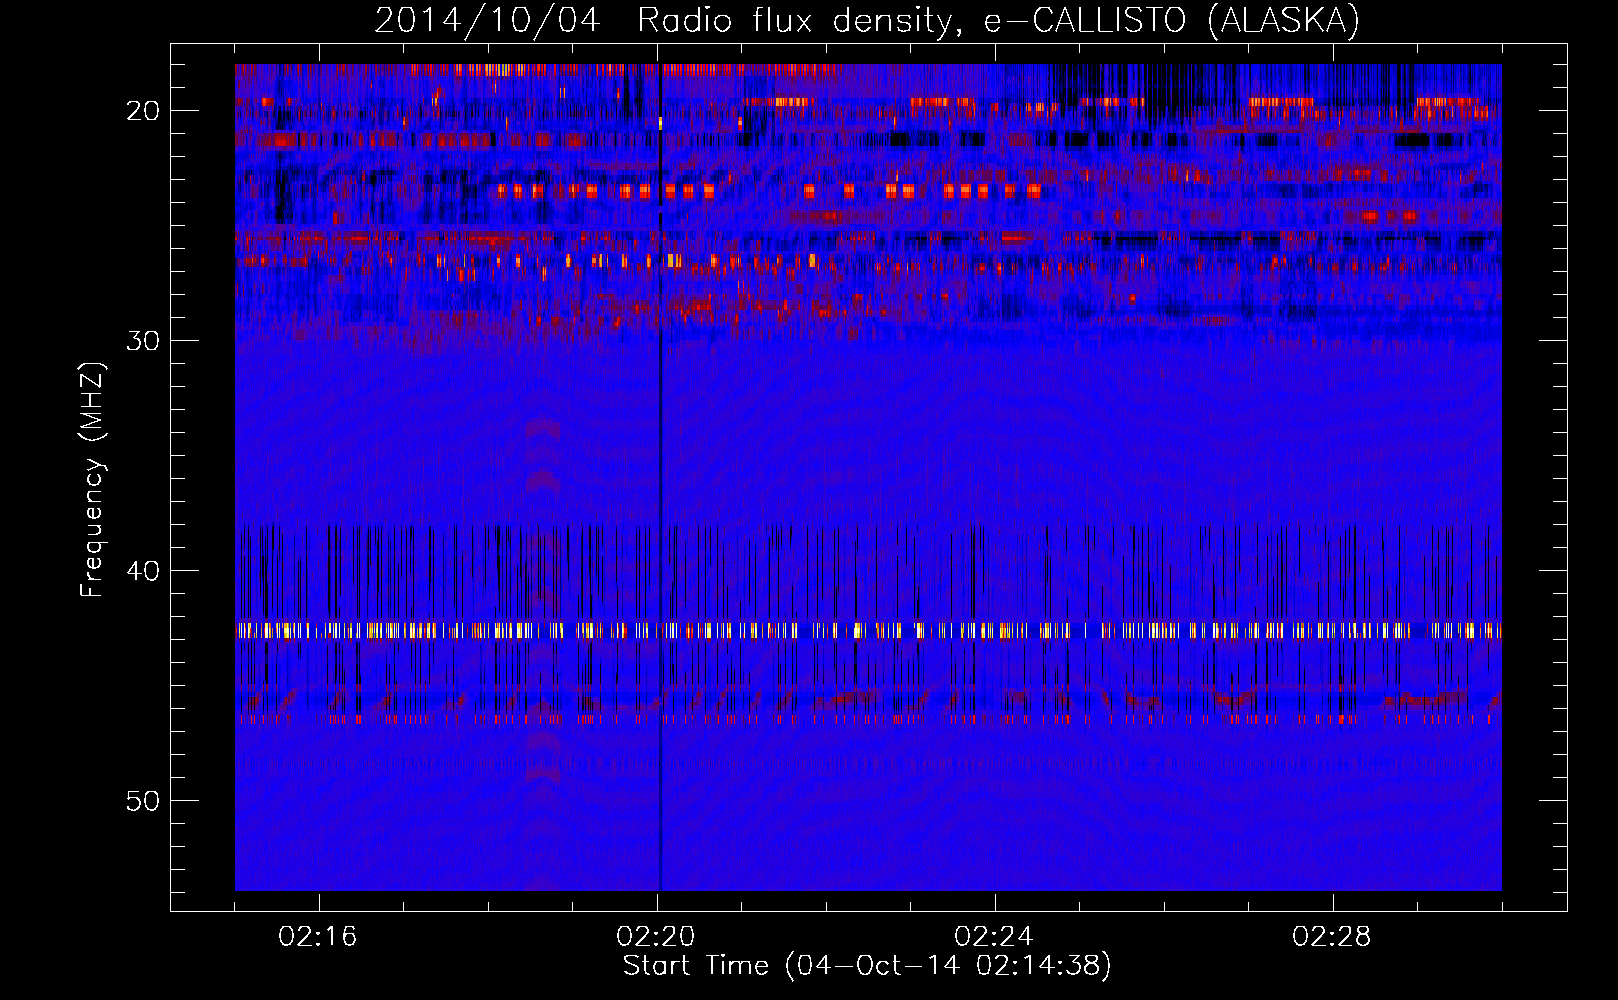Click the bright yellow-white interference band near 42.5 MHz
This screenshot has height=1000, width=1618.
pyautogui.click(x=868, y=631)
